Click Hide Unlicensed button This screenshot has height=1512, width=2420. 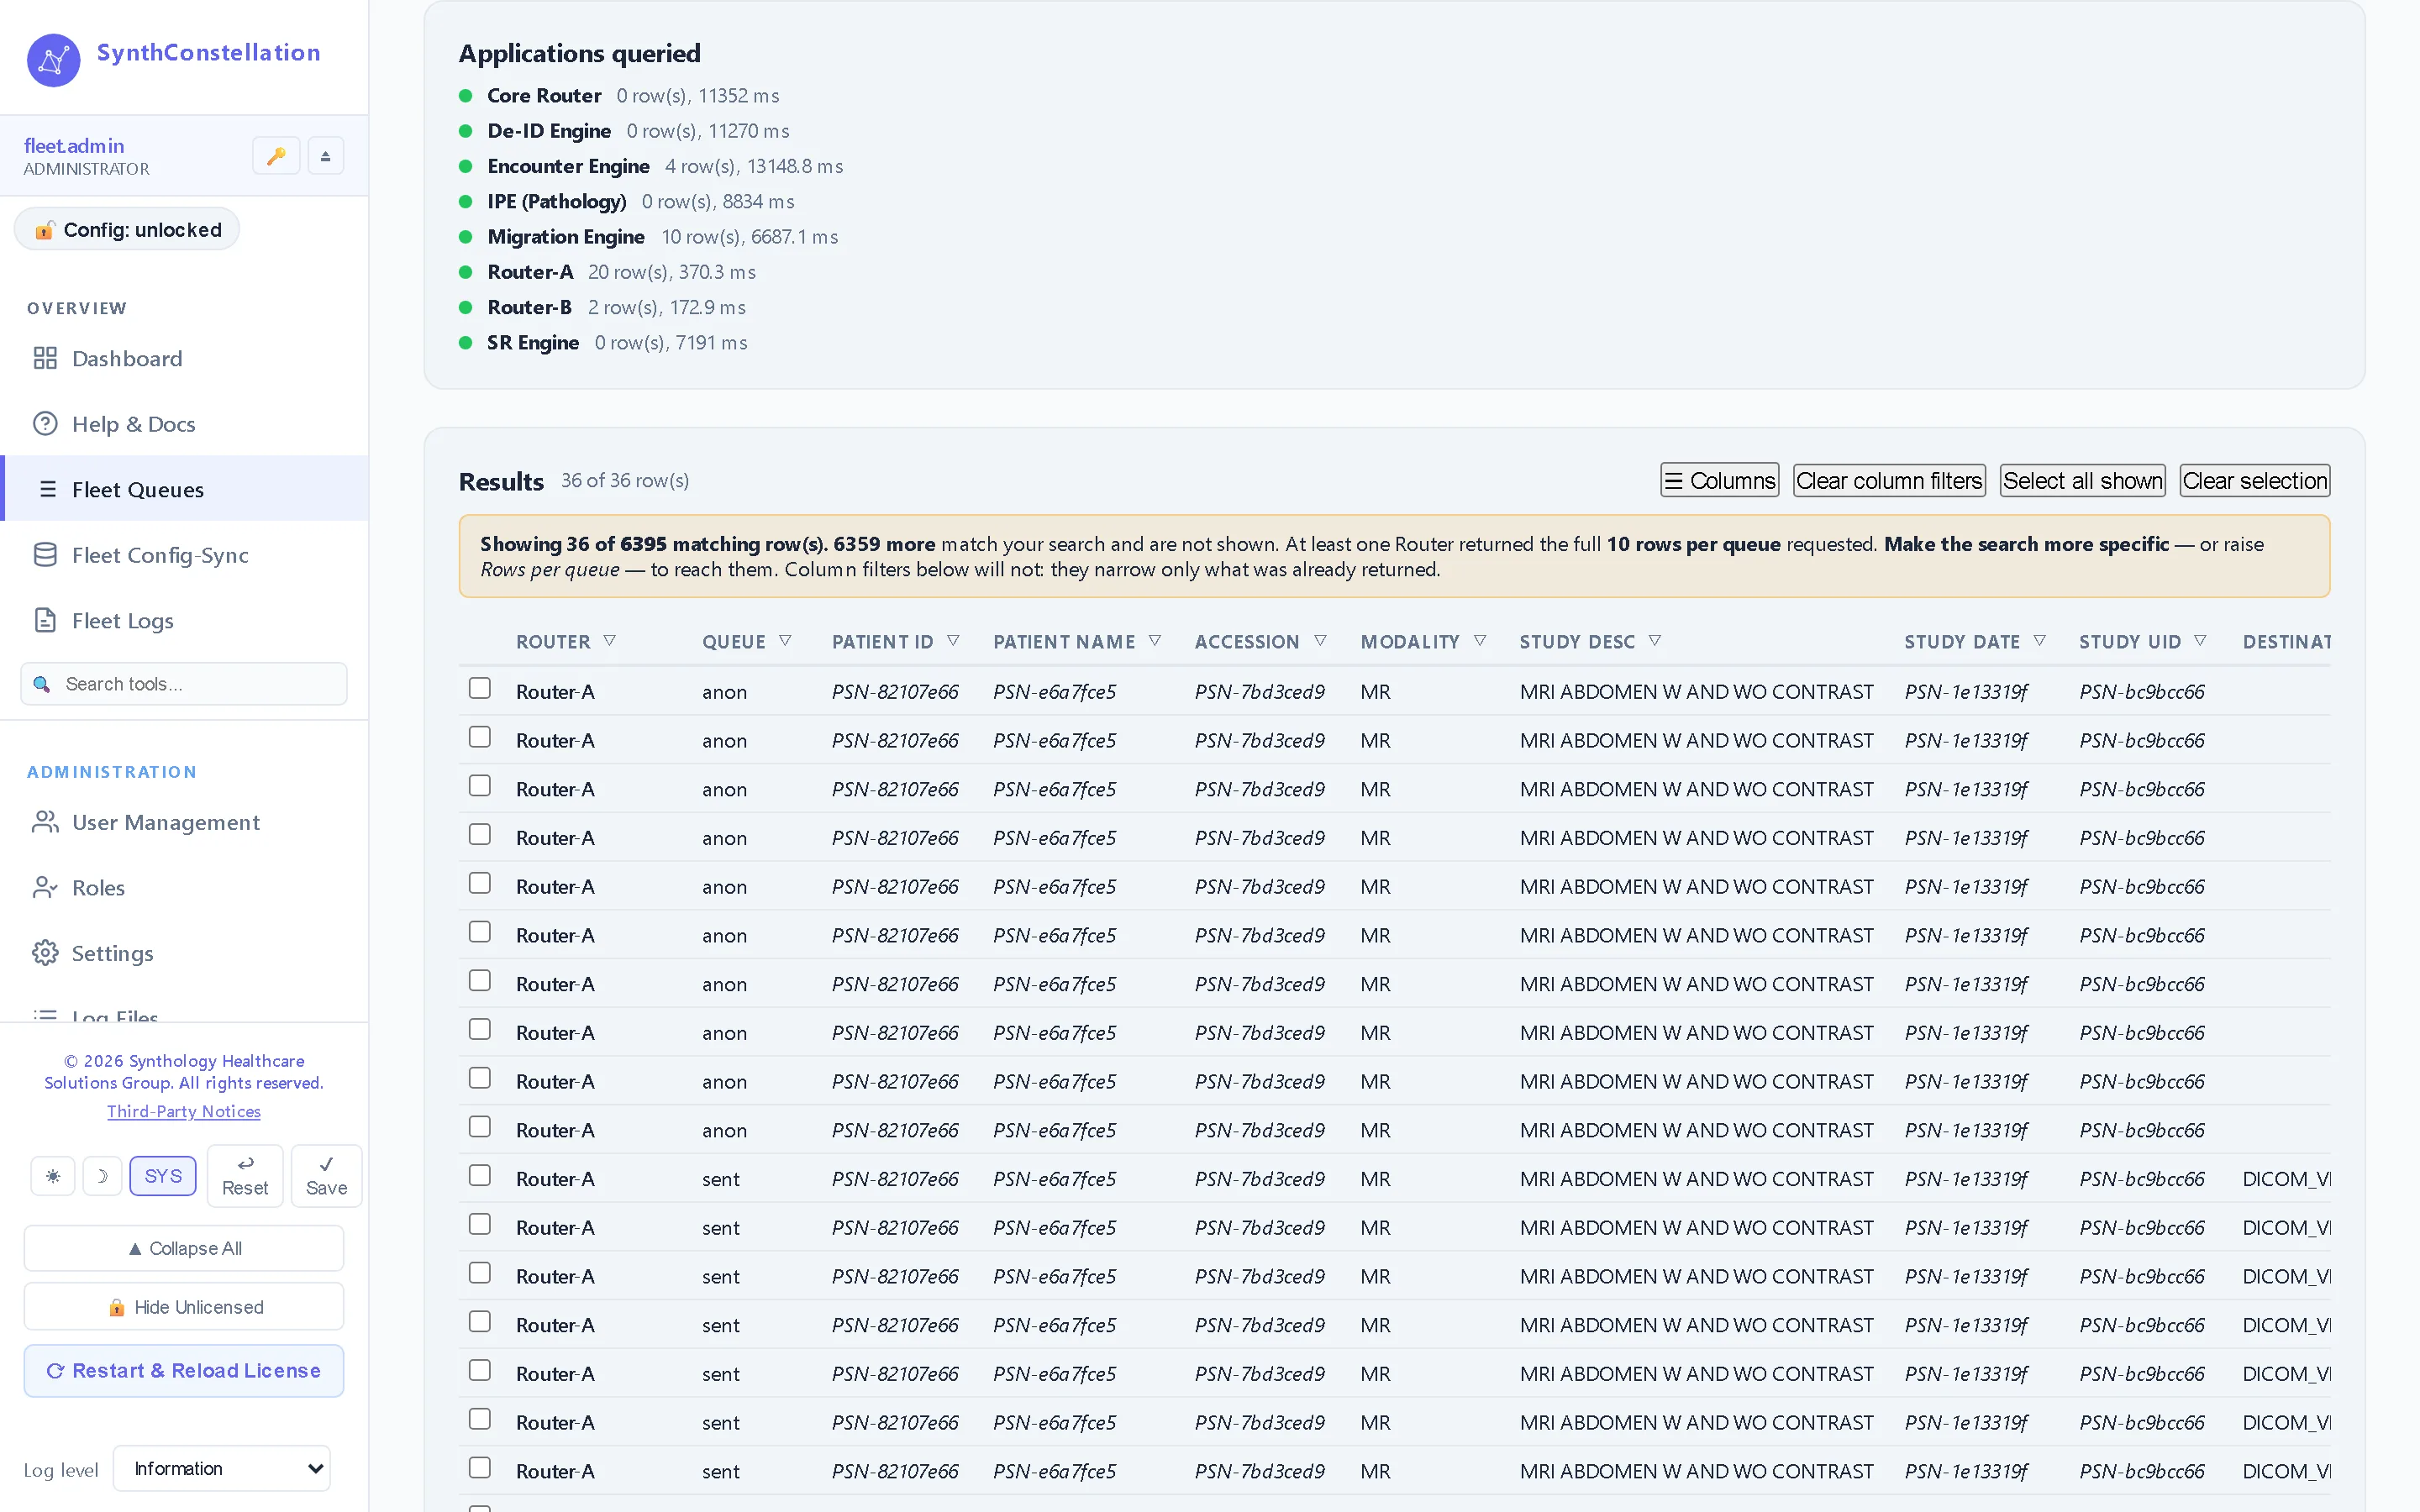tap(184, 1307)
